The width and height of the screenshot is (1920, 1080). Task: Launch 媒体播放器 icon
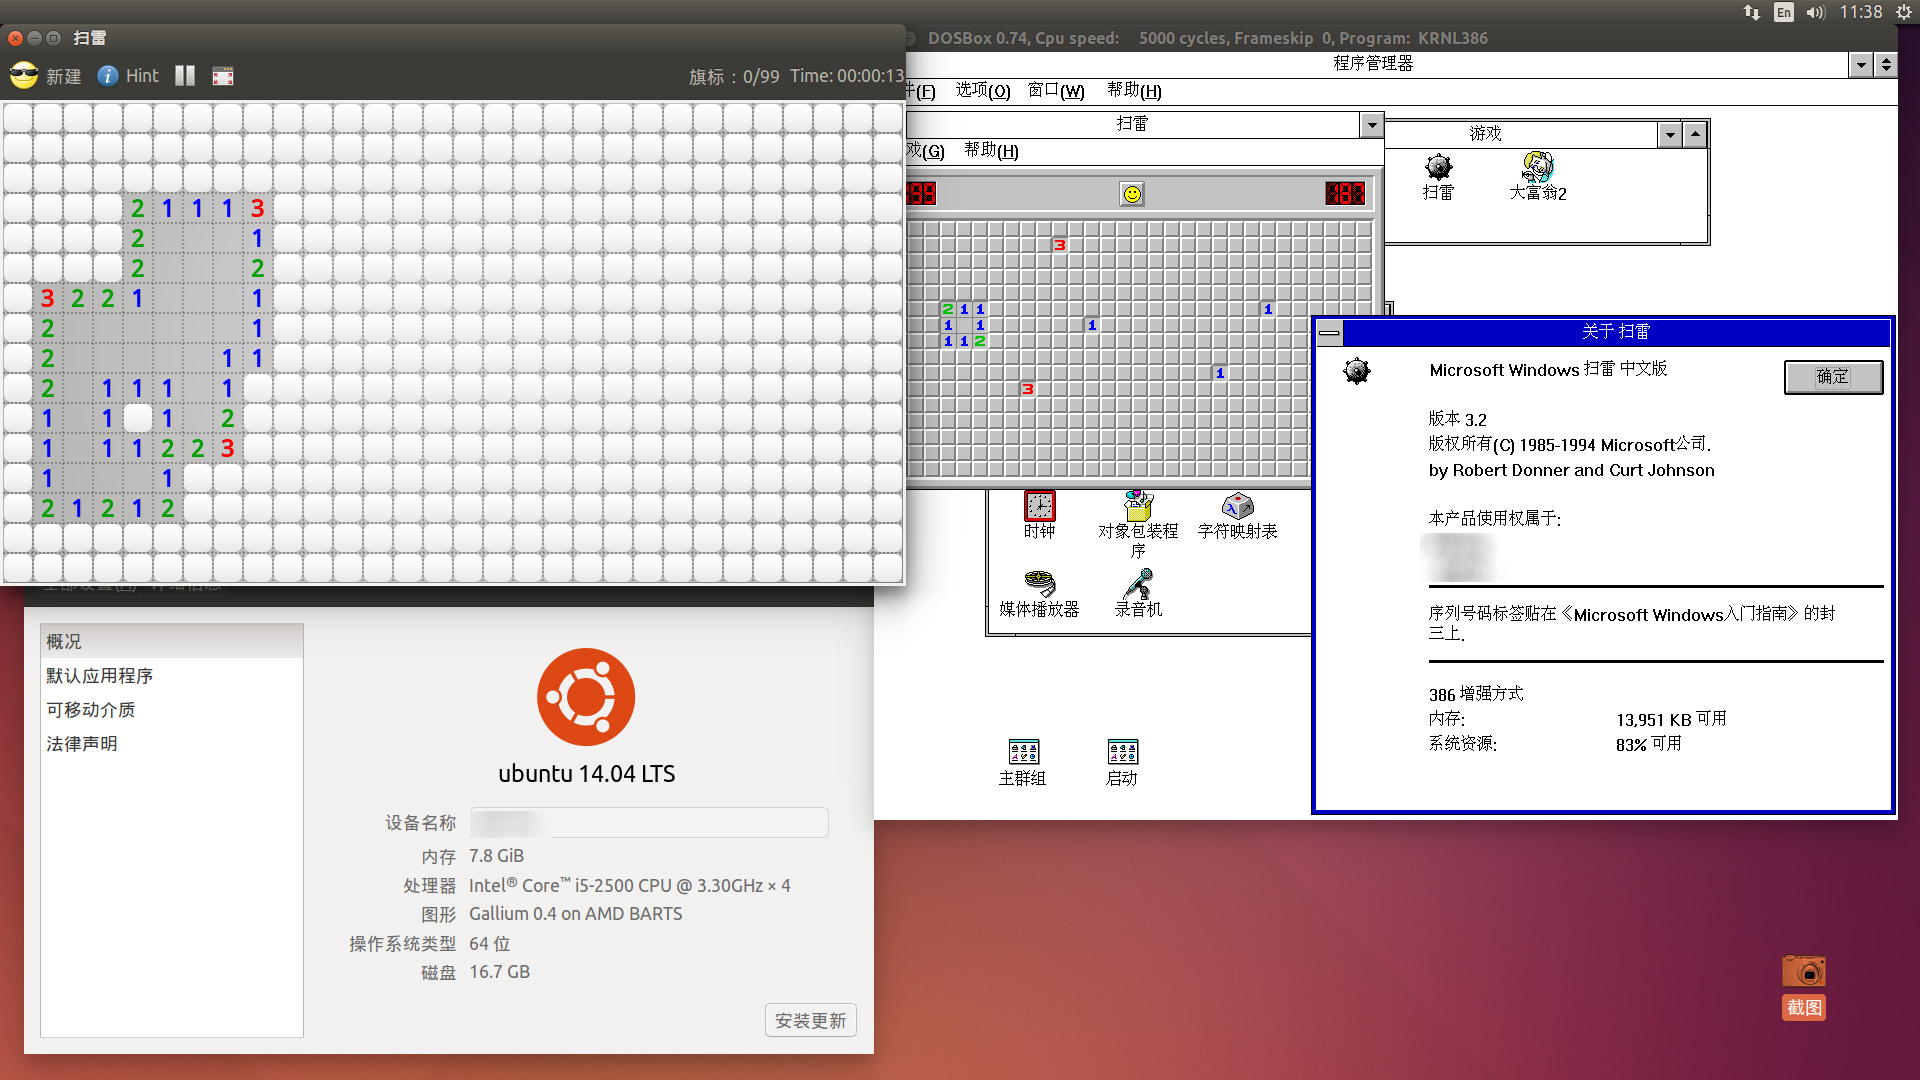point(1039,594)
